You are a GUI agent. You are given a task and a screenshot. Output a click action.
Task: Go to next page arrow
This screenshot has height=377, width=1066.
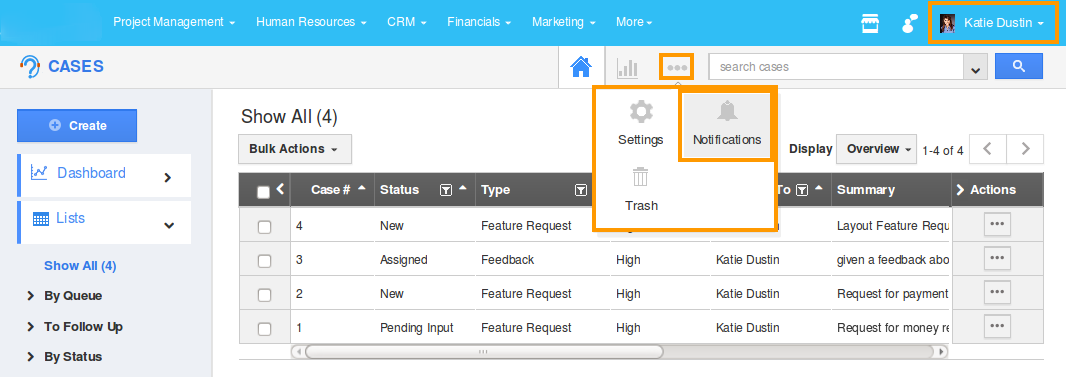1025,149
